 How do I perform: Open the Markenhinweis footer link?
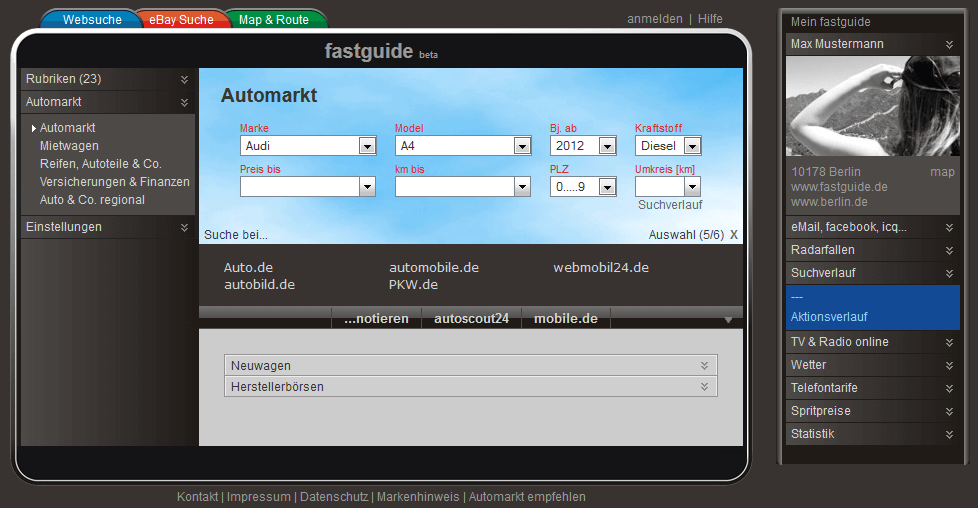[x=418, y=497]
